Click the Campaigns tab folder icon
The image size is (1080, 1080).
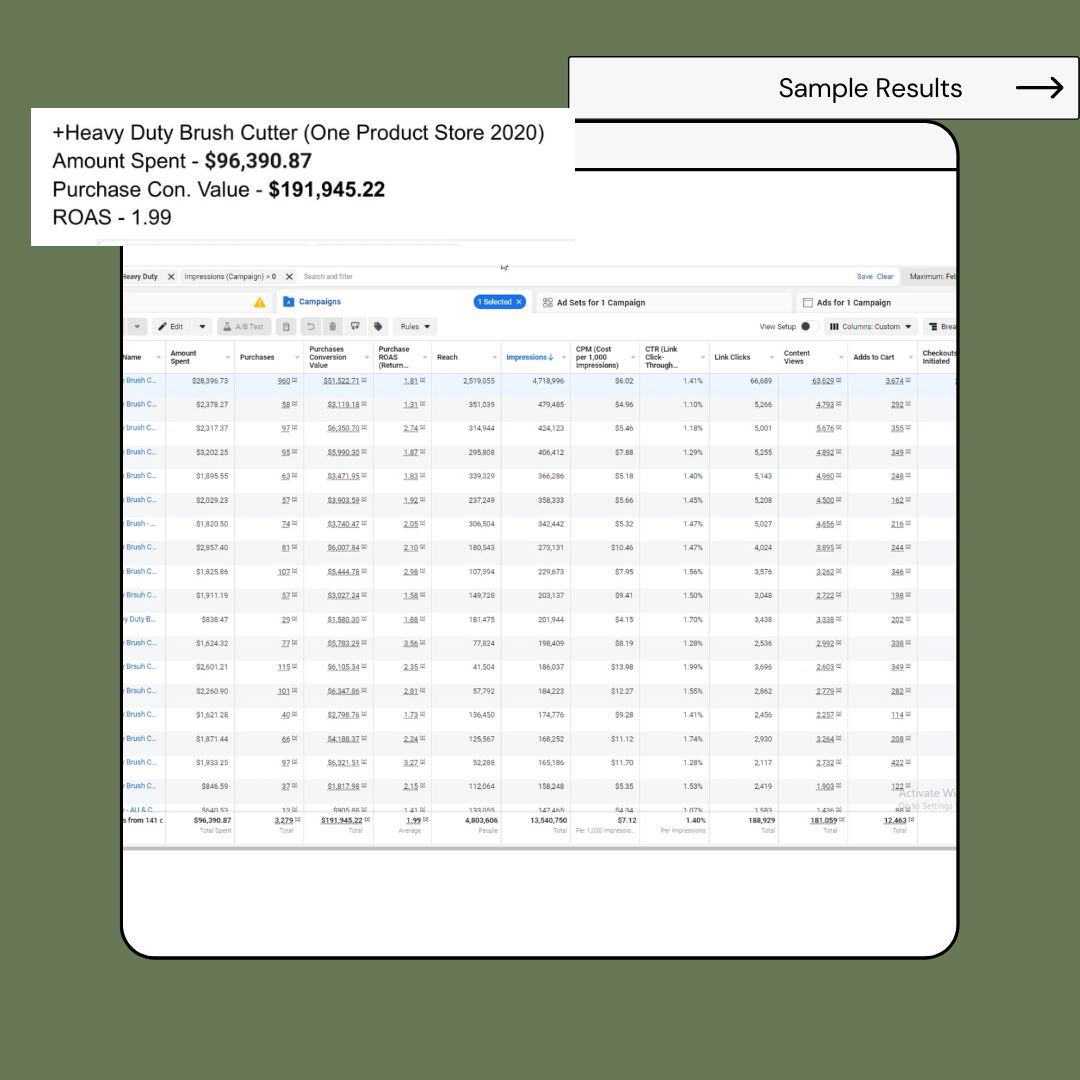pyautogui.click(x=289, y=302)
